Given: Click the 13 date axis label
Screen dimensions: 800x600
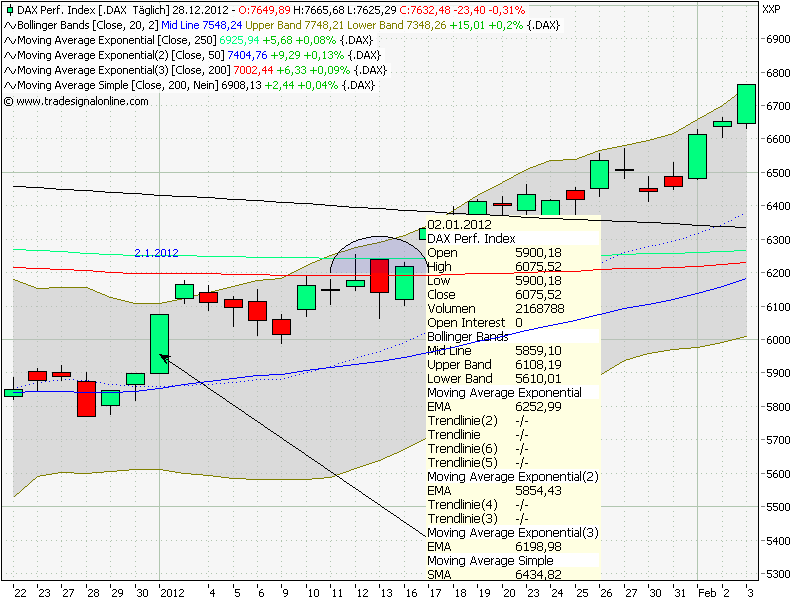Looking at the screenshot, I should pos(386,593).
